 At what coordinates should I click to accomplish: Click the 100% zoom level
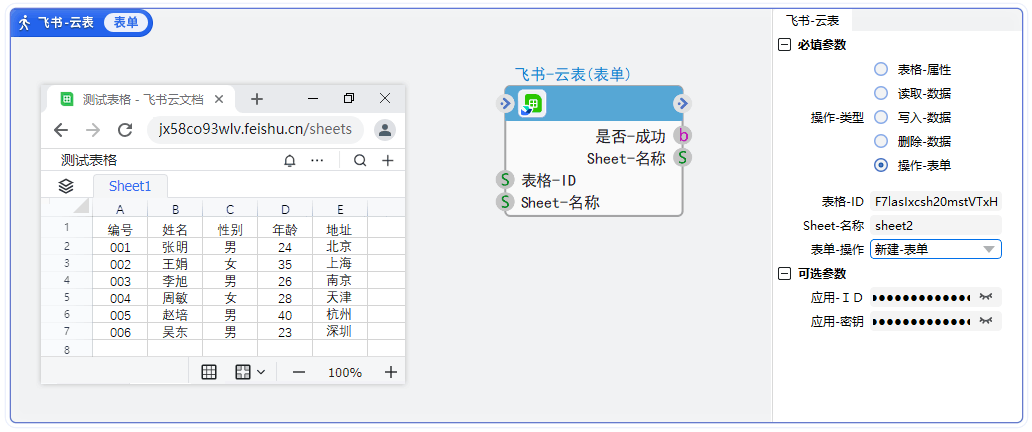(x=345, y=373)
